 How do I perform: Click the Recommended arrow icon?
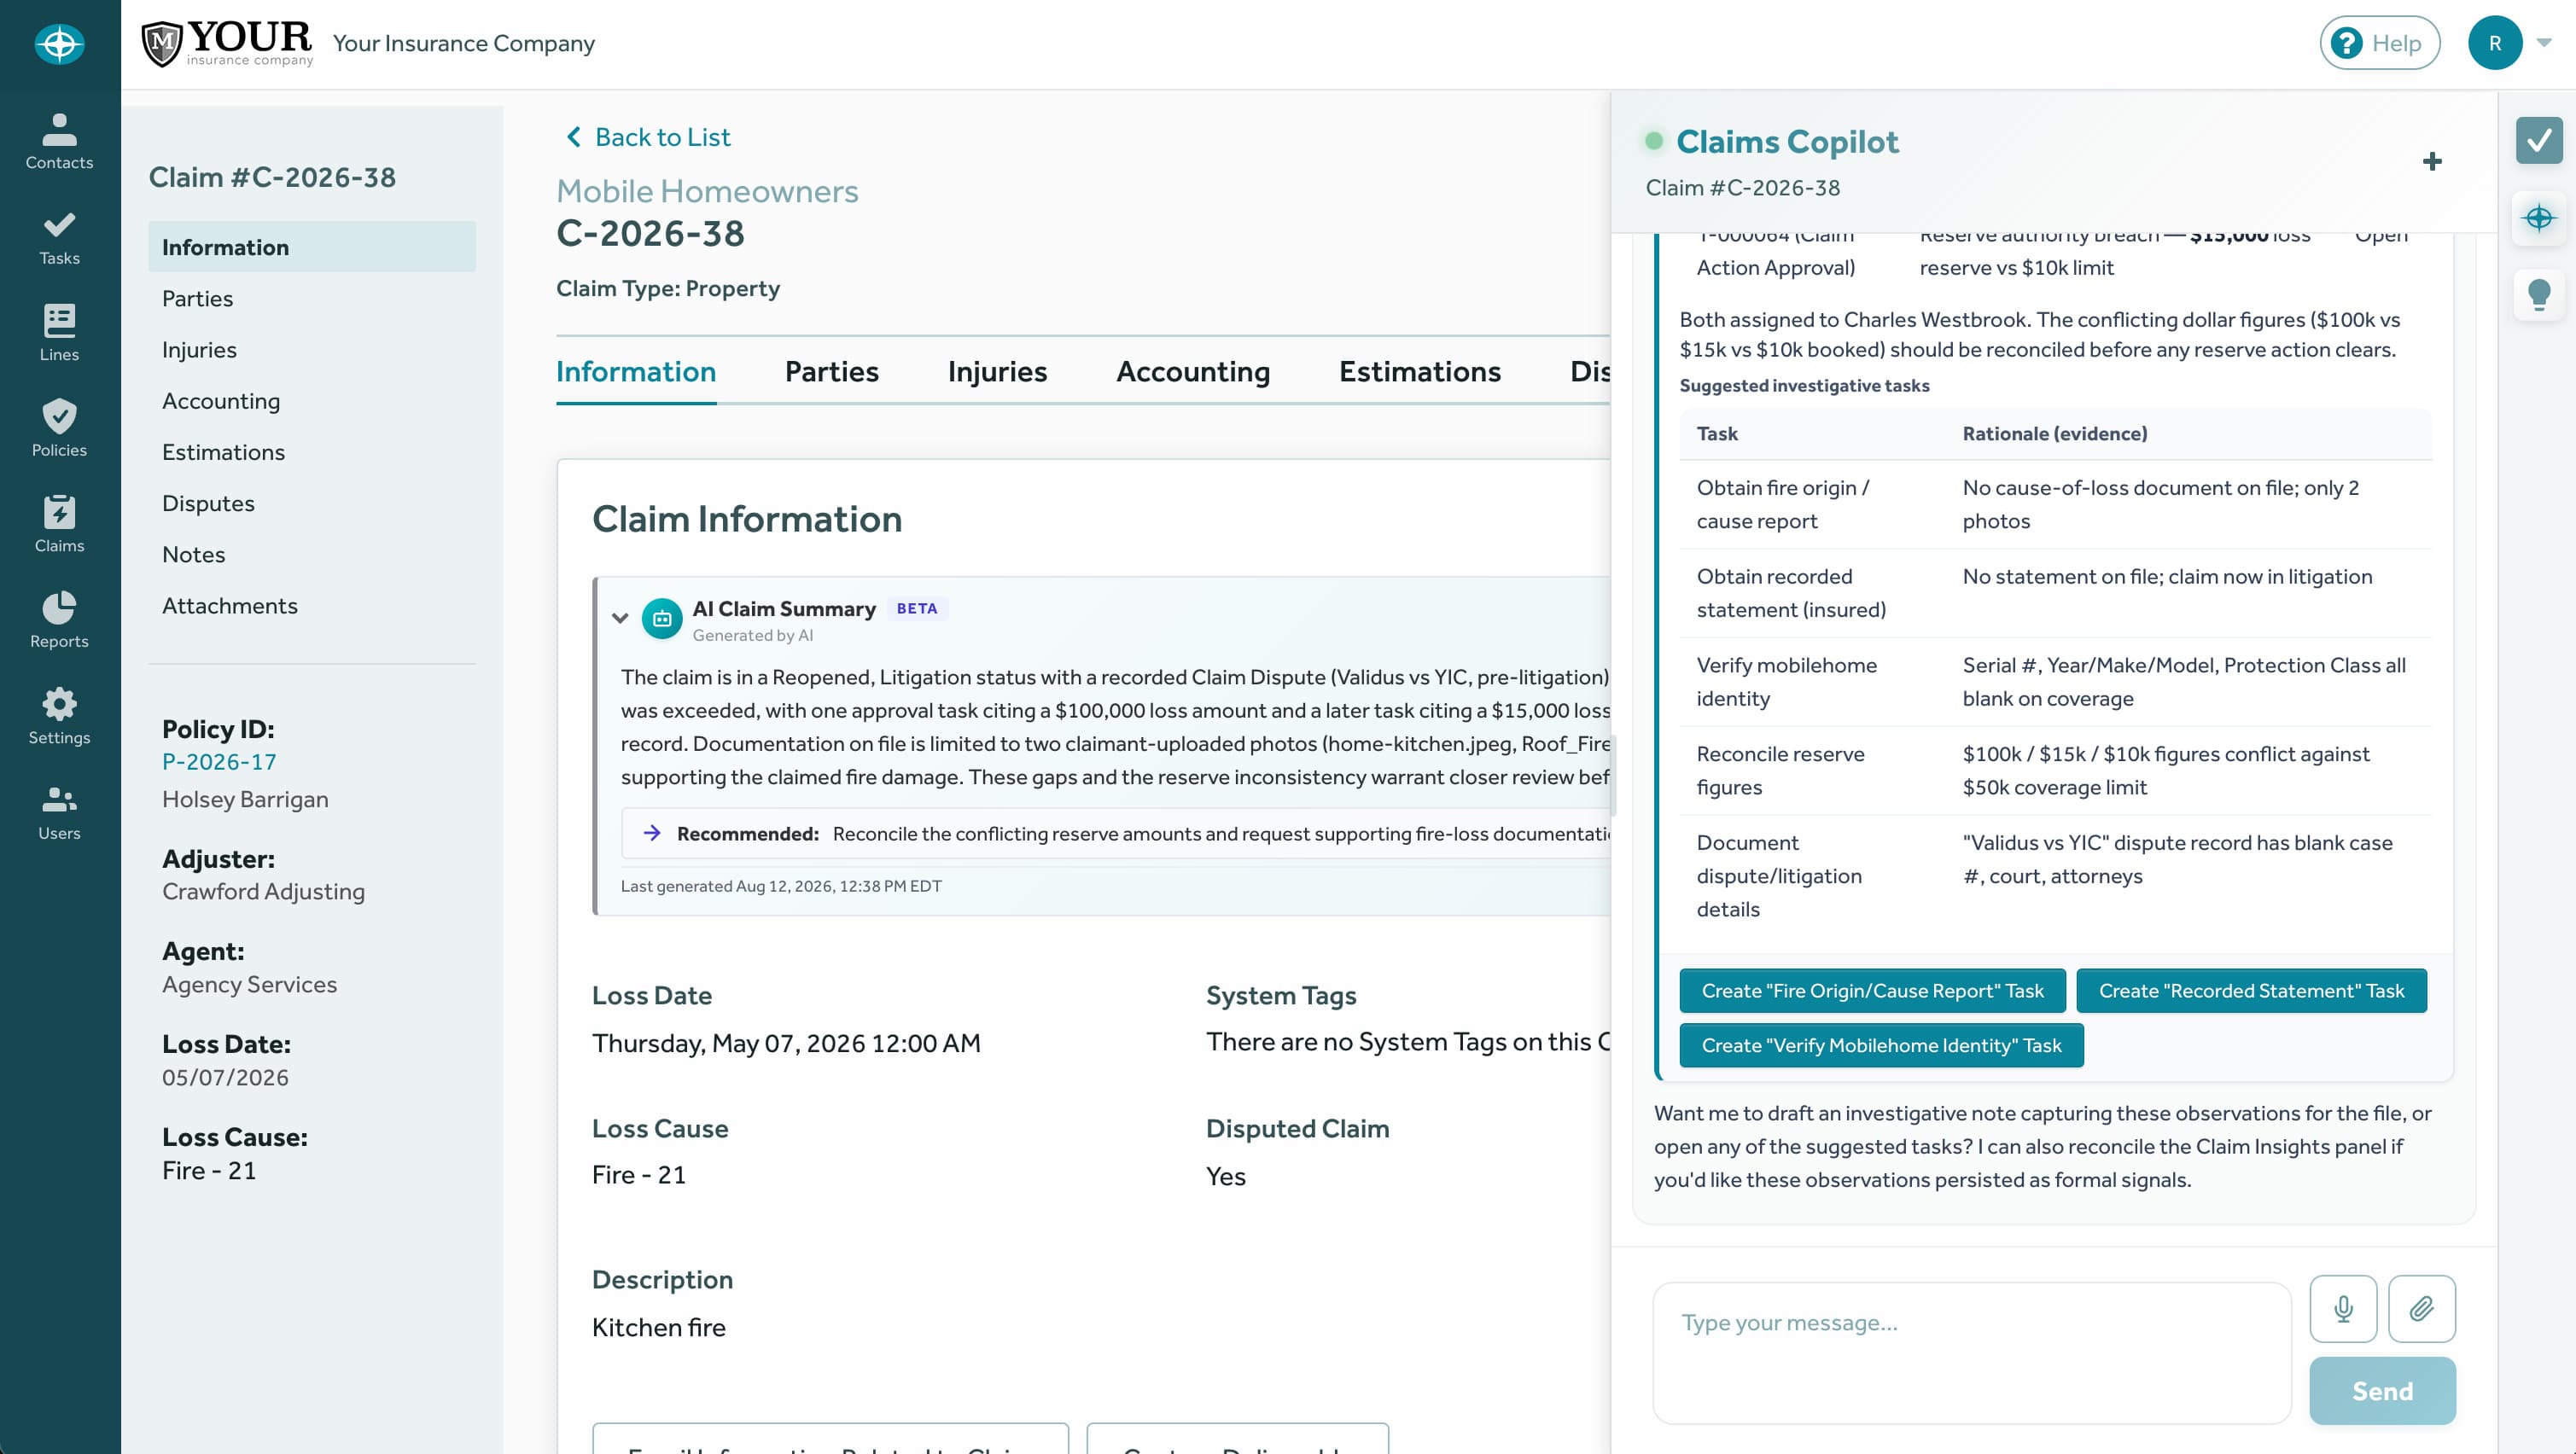[652, 832]
